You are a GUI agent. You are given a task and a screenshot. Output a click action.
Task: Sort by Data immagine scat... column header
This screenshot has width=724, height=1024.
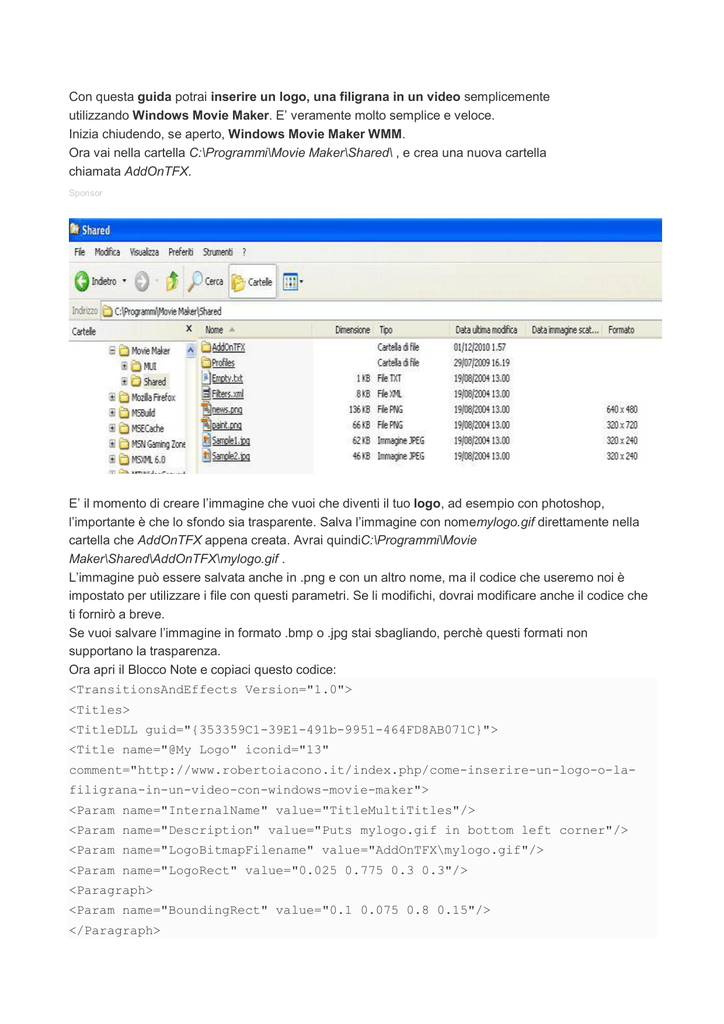point(565,330)
